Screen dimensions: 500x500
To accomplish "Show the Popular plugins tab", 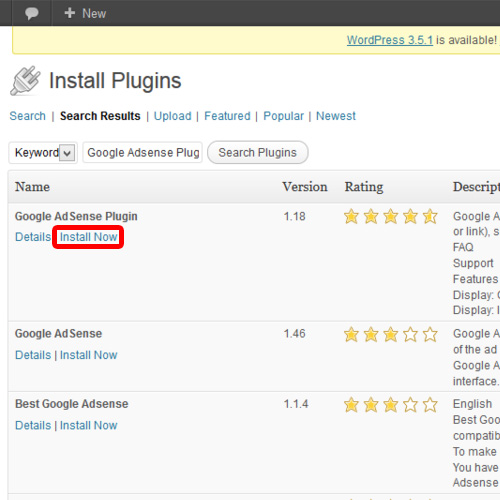I will (x=283, y=116).
